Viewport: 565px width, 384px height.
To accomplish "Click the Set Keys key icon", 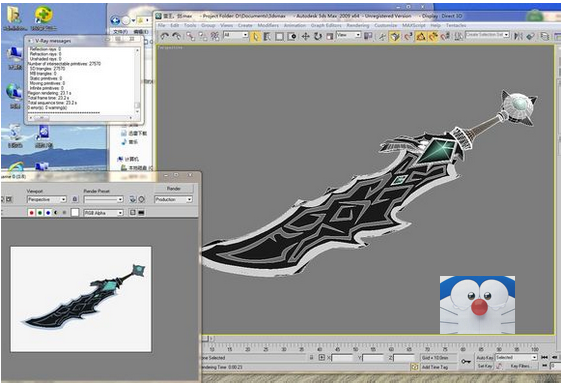I will pyautogui.click(x=466, y=361).
